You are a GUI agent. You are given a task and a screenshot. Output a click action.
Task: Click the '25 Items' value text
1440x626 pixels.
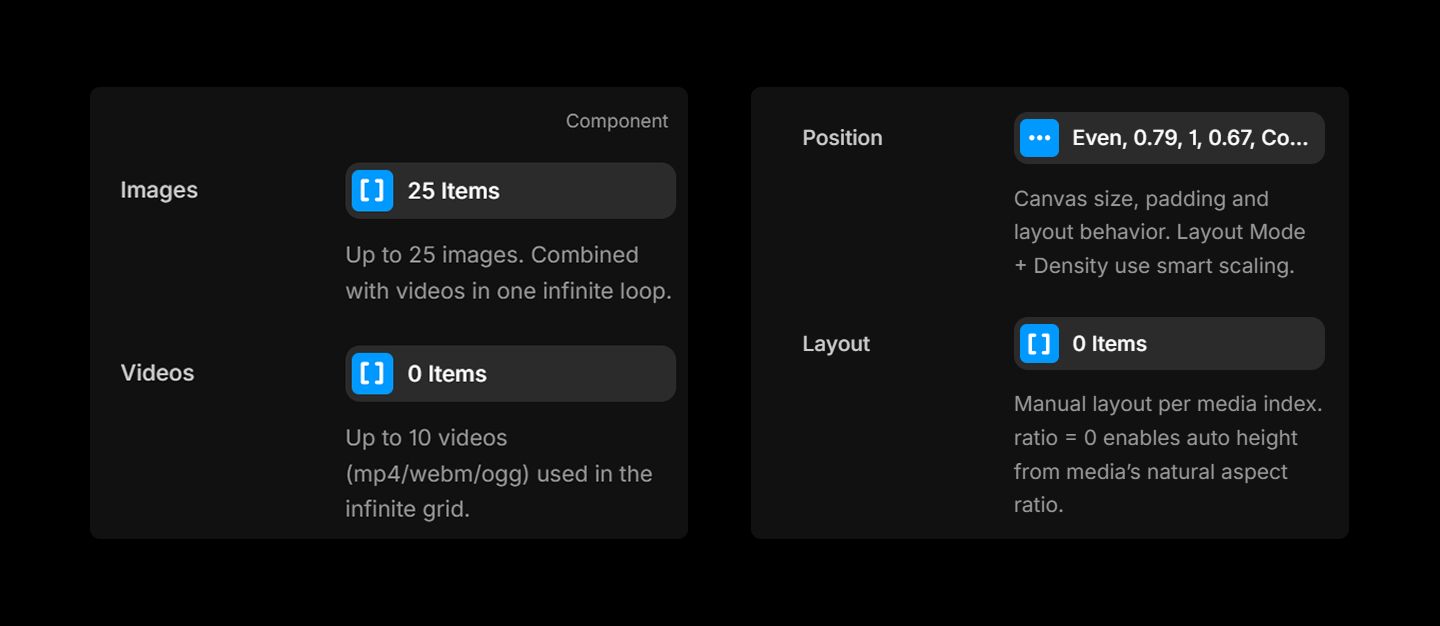[x=453, y=191]
